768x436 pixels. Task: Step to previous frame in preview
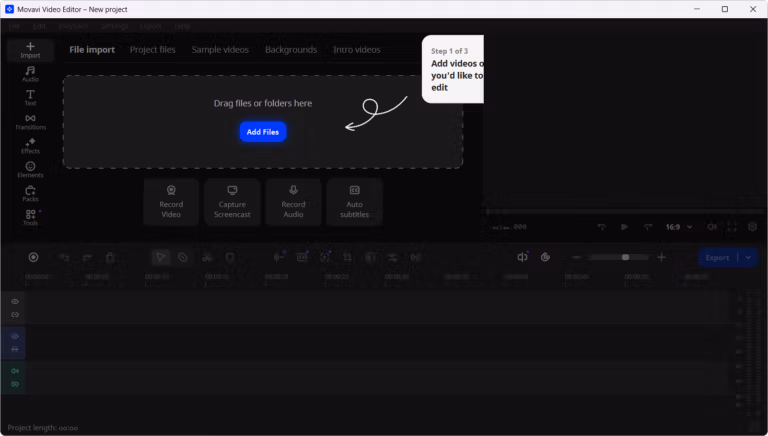[x=601, y=227]
